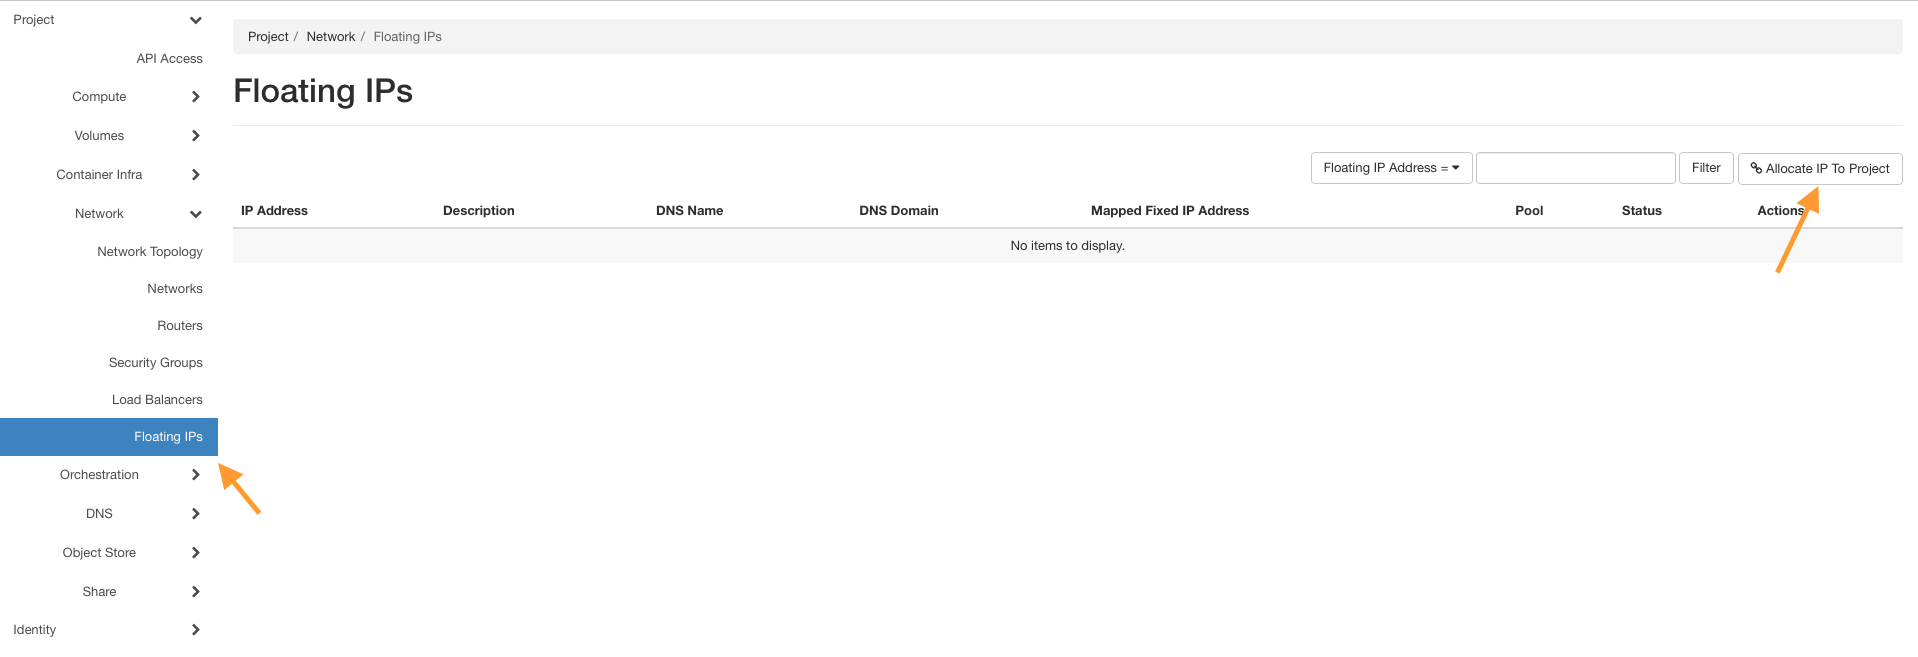Click the Allocate IP To Project button
Viewport: 1918px width, 657px height.
click(1819, 168)
